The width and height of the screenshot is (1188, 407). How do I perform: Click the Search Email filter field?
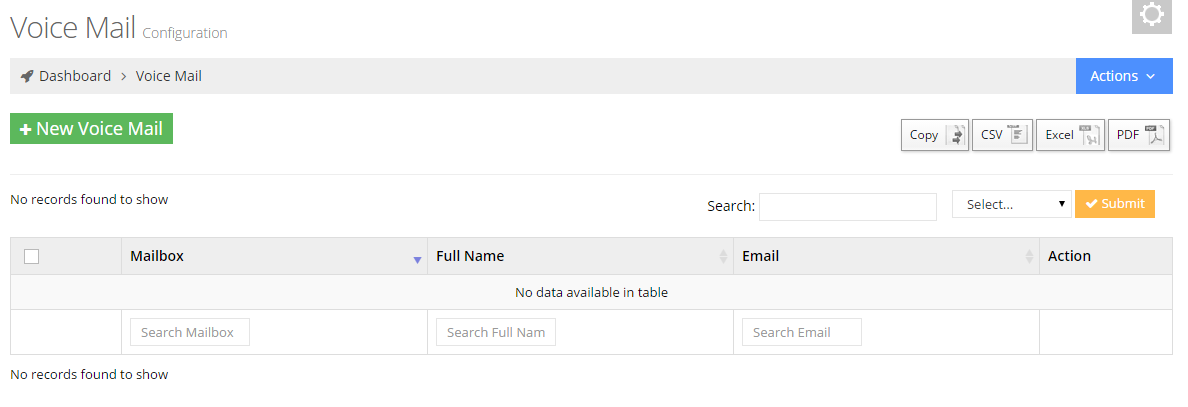(802, 332)
